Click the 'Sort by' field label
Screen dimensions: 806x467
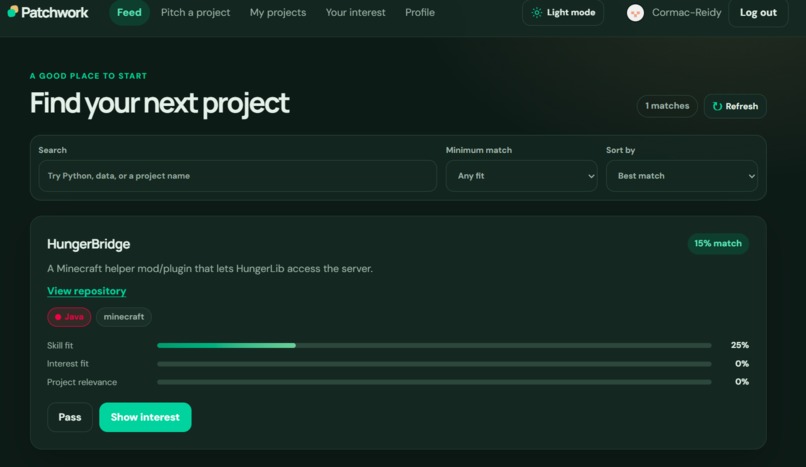(620, 150)
